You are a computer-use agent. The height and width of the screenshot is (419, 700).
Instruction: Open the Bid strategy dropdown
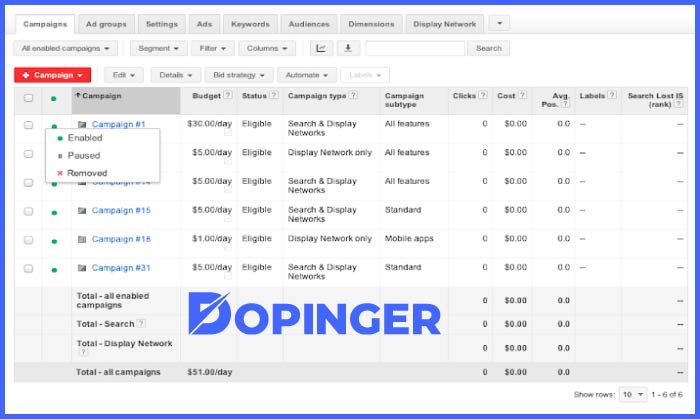(x=239, y=75)
